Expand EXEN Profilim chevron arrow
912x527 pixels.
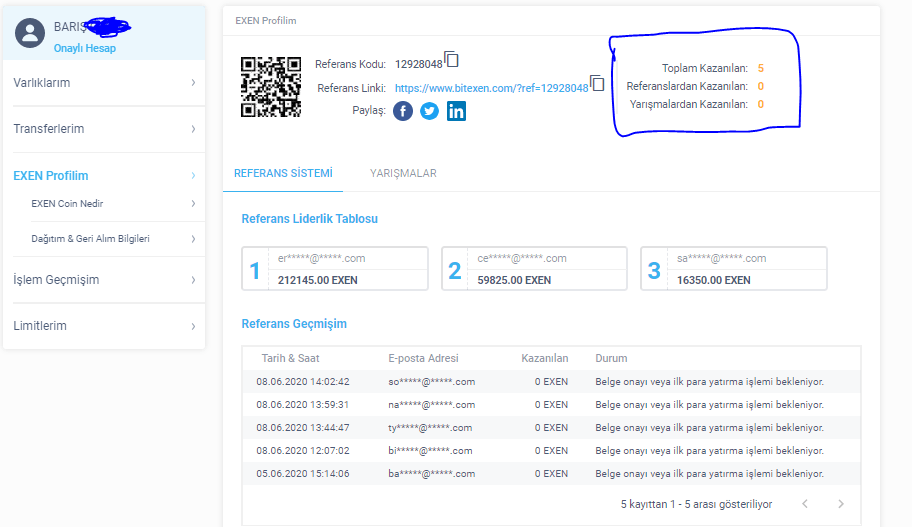click(193, 176)
